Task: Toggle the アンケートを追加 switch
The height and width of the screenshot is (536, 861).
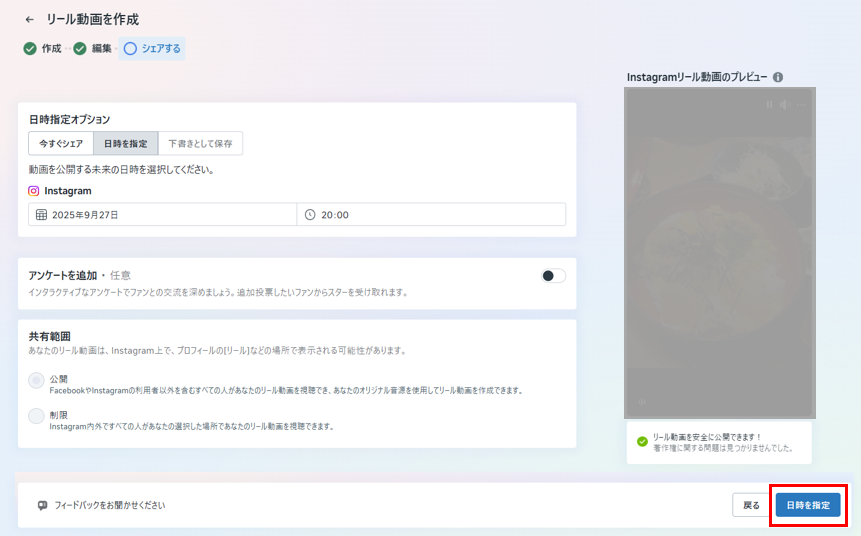Action: 553,276
